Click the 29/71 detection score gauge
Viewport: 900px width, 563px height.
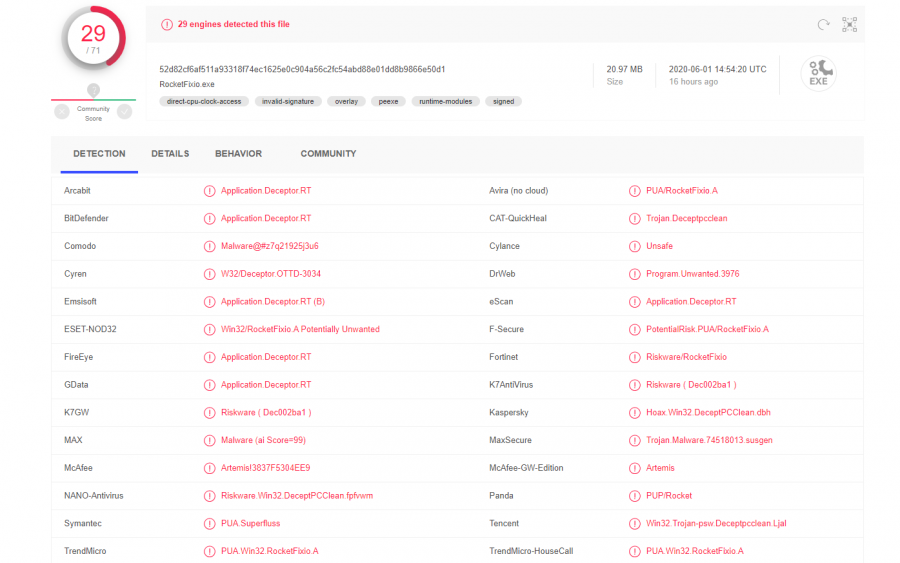coord(94,38)
